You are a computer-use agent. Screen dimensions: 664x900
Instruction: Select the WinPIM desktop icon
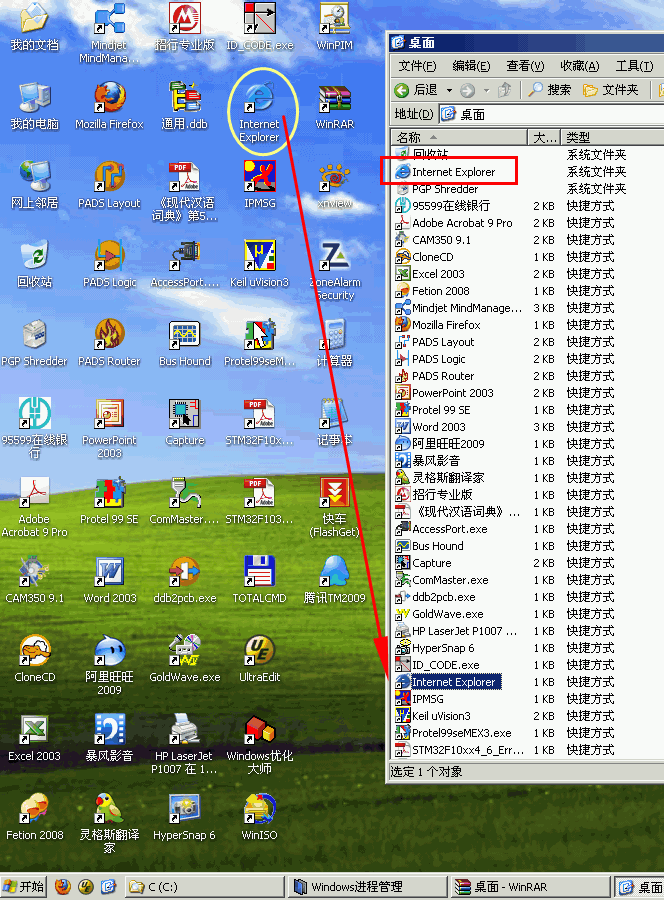[335, 27]
